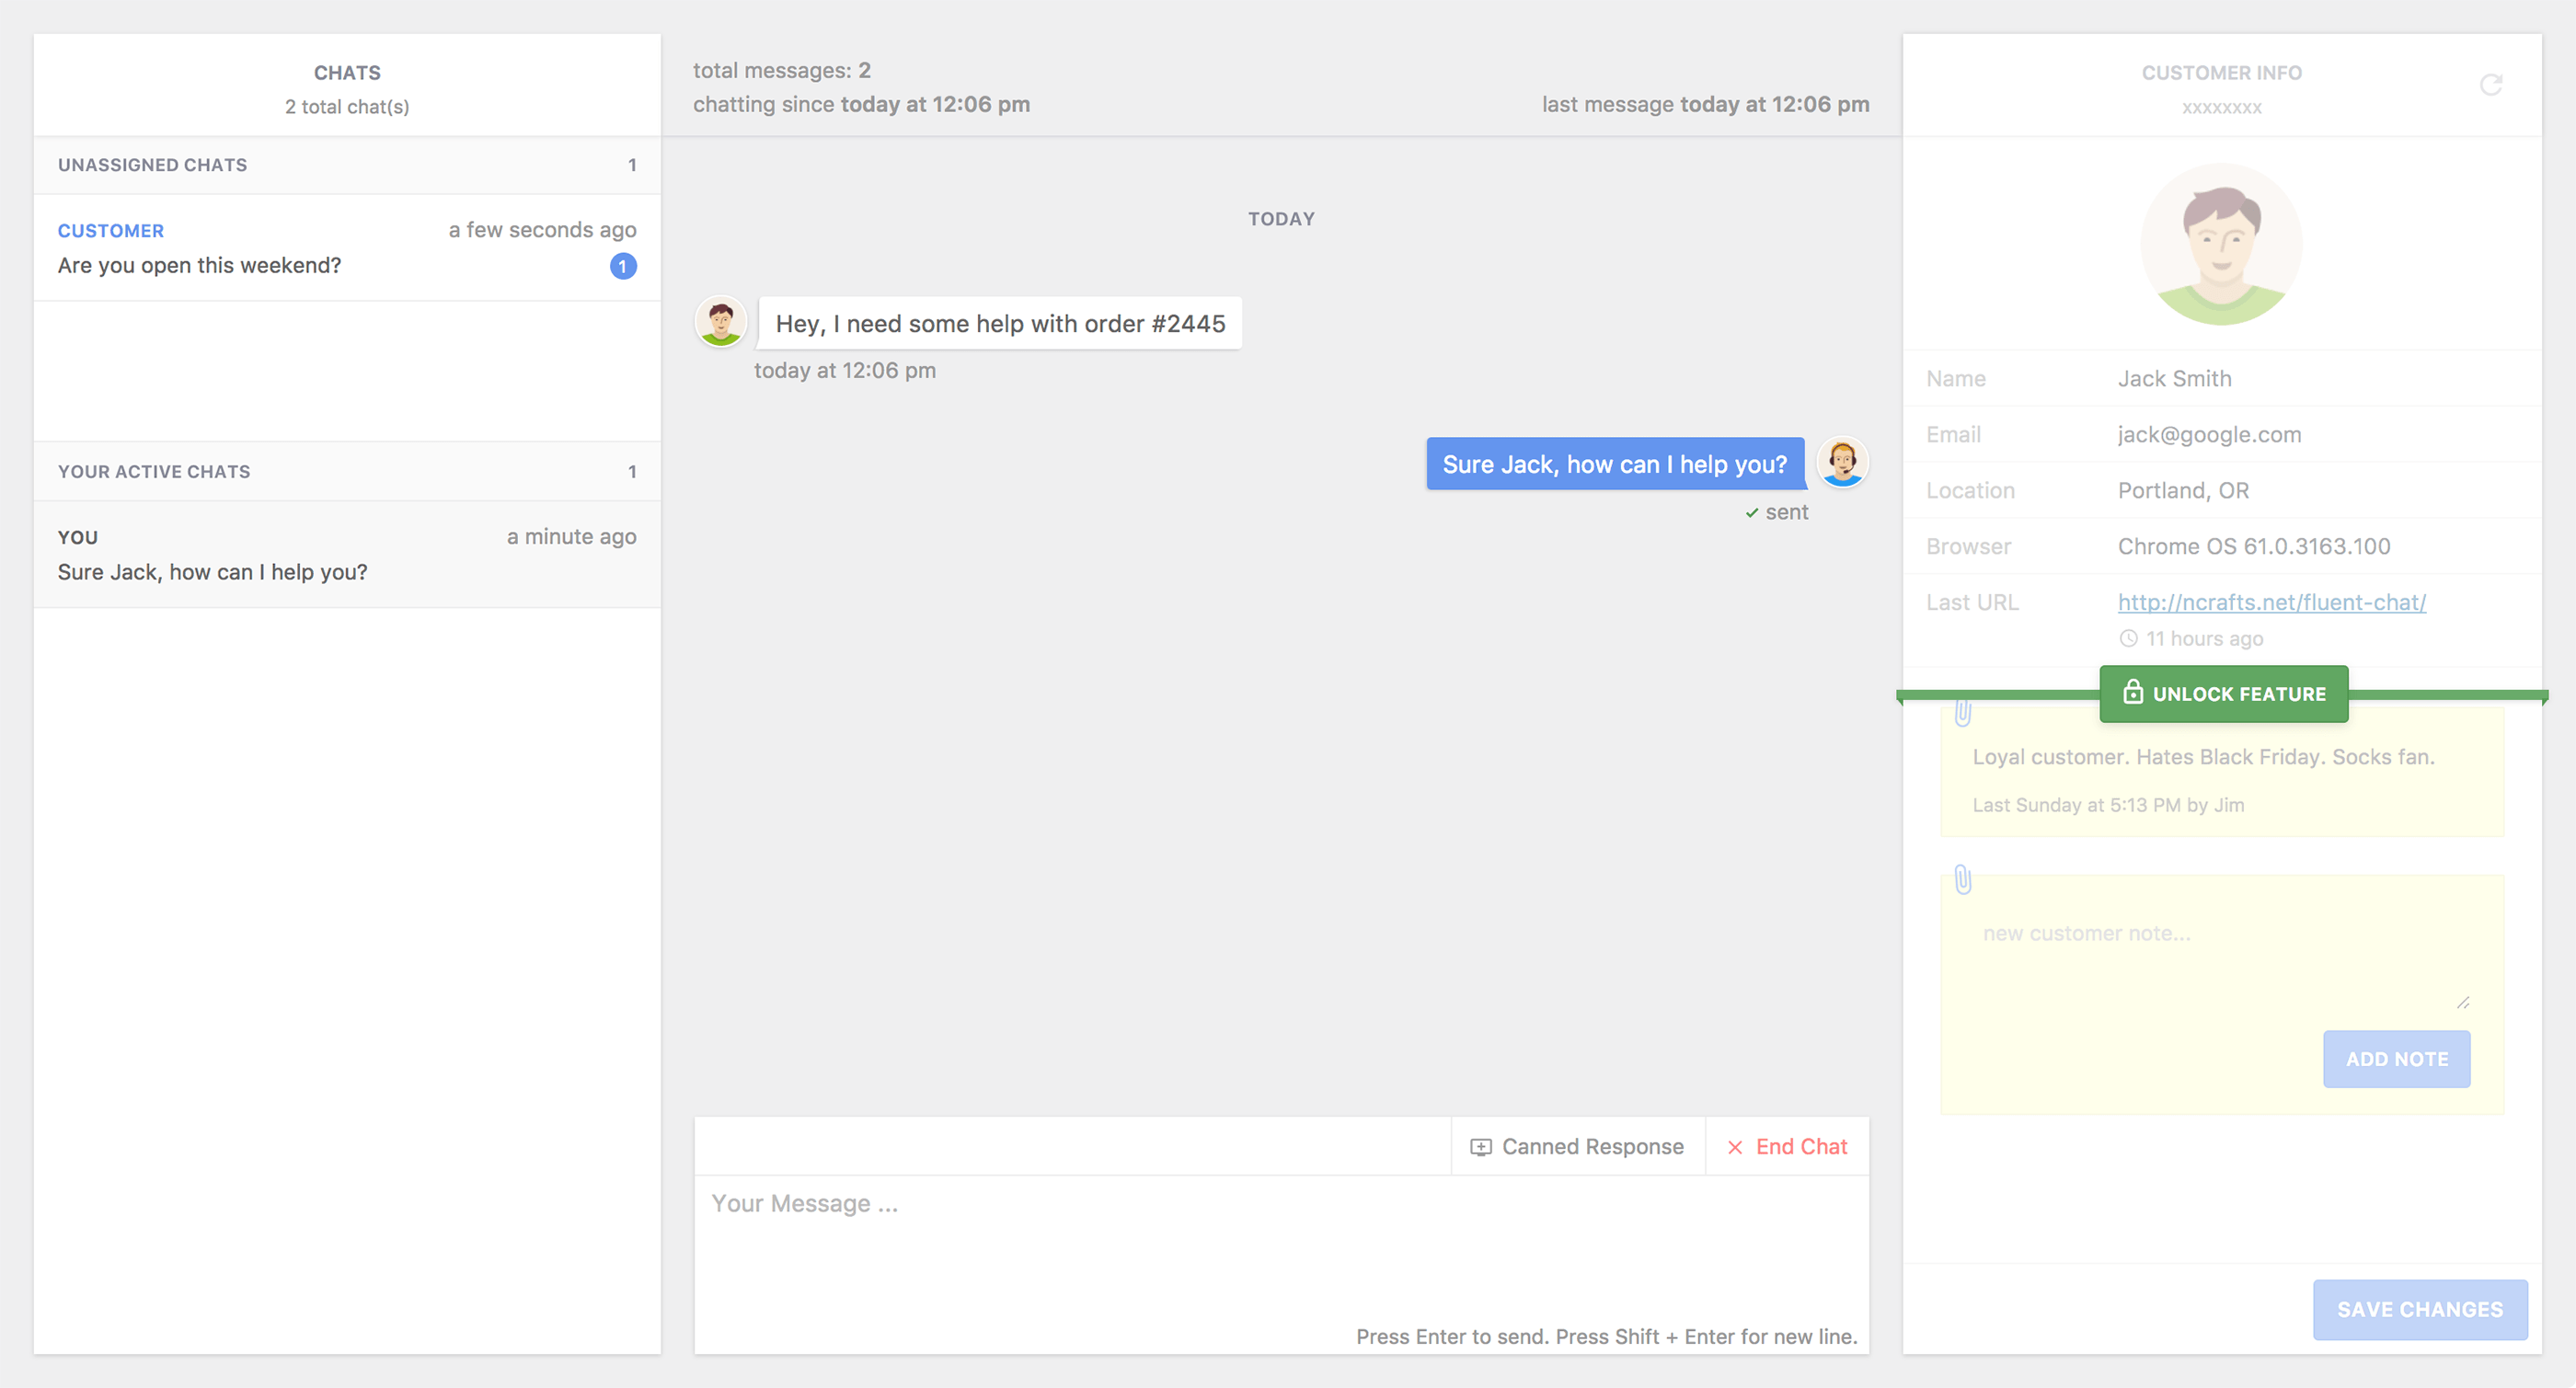
Task: Click the Your Active Chats section header
Action: (347, 471)
